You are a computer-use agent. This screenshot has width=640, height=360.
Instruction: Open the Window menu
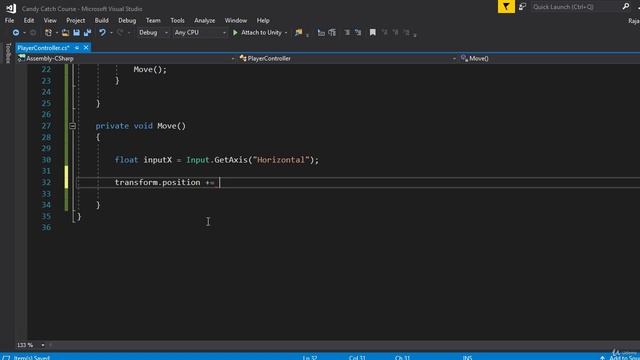pyautogui.click(x=236, y=20)
